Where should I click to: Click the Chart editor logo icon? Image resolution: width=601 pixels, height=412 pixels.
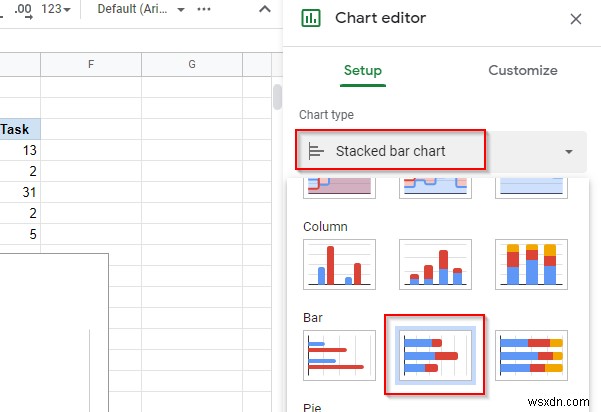pos(310,19)
